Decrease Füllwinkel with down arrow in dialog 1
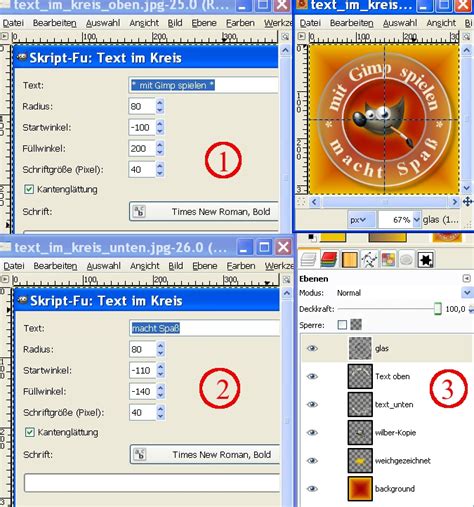 (x=160, y=152)
